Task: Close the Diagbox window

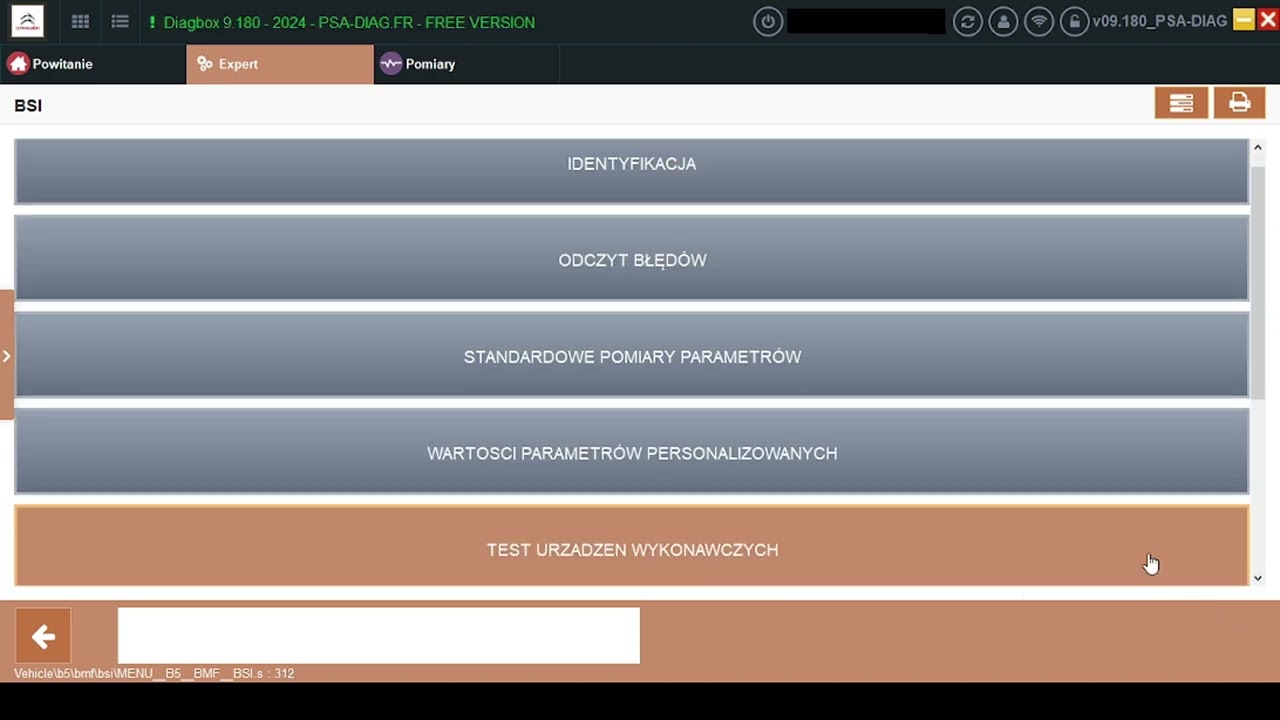Action: point(1268,20)
